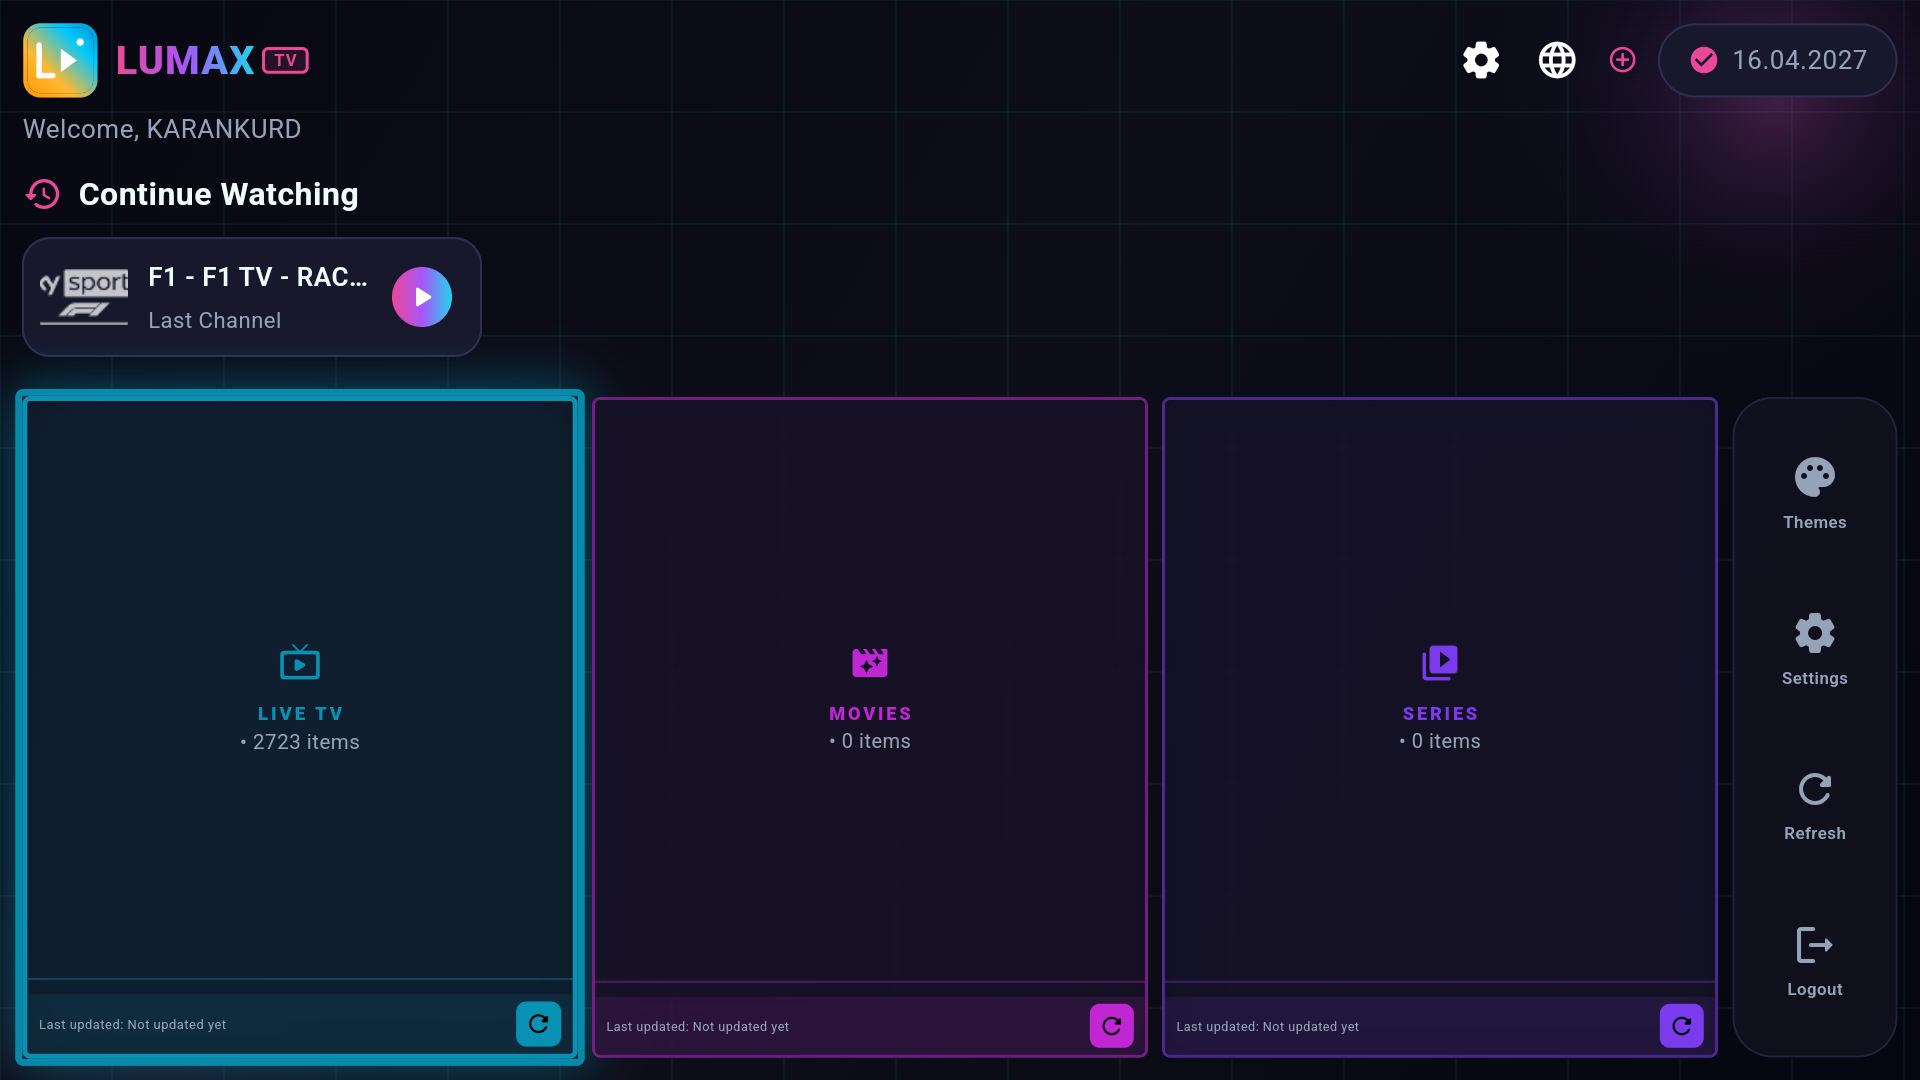Click the Lumax TV app logo
The height and width of the screenshot is (1080, 1920).
60,60
